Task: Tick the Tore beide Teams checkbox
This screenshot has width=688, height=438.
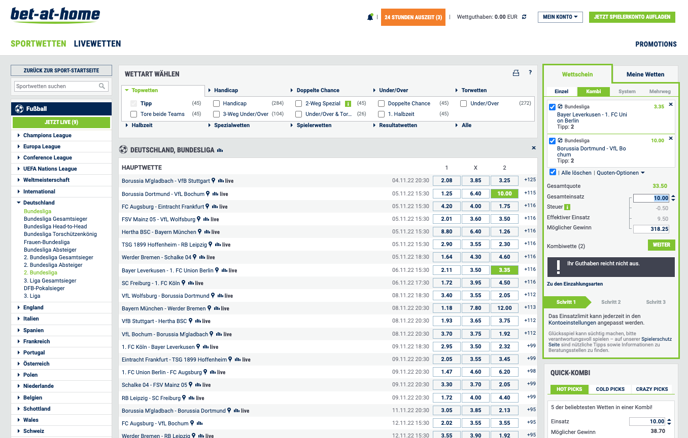Action: (134, 114)
